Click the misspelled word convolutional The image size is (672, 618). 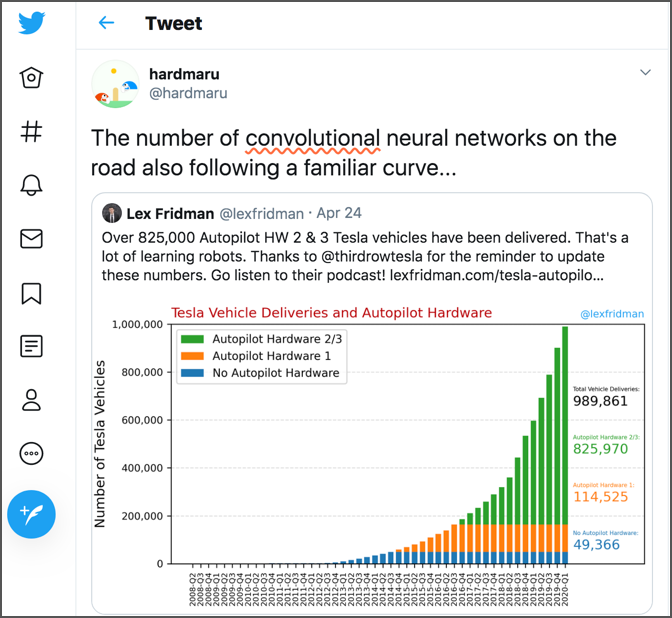pos(313,138)
